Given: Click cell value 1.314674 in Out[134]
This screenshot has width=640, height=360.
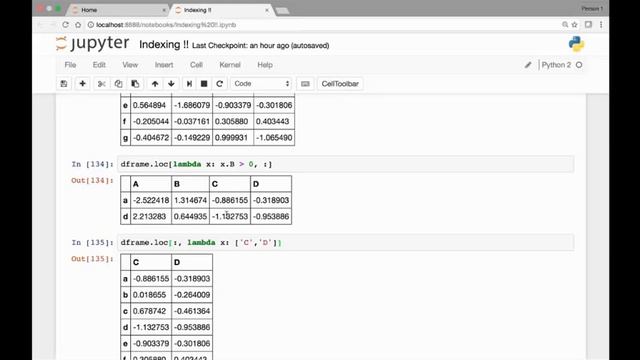Looking at the screenshot, I should 190,200.
